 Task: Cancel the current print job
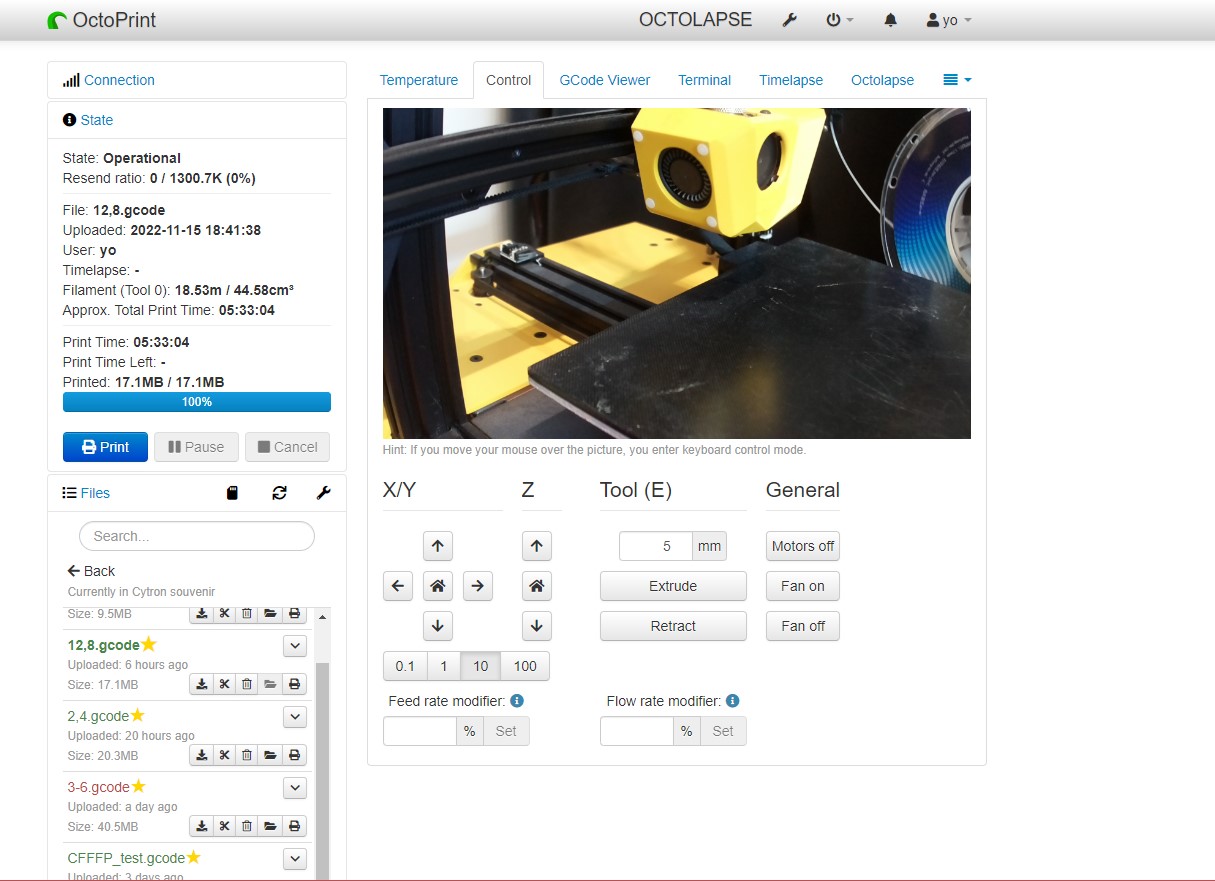point(287,447)
